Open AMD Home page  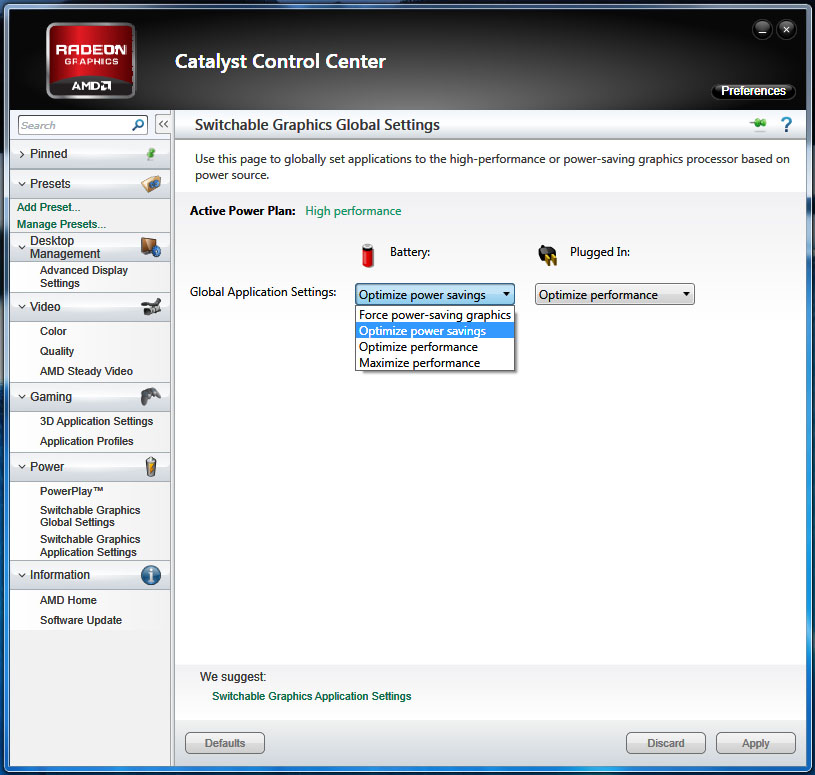coord(68,600)
